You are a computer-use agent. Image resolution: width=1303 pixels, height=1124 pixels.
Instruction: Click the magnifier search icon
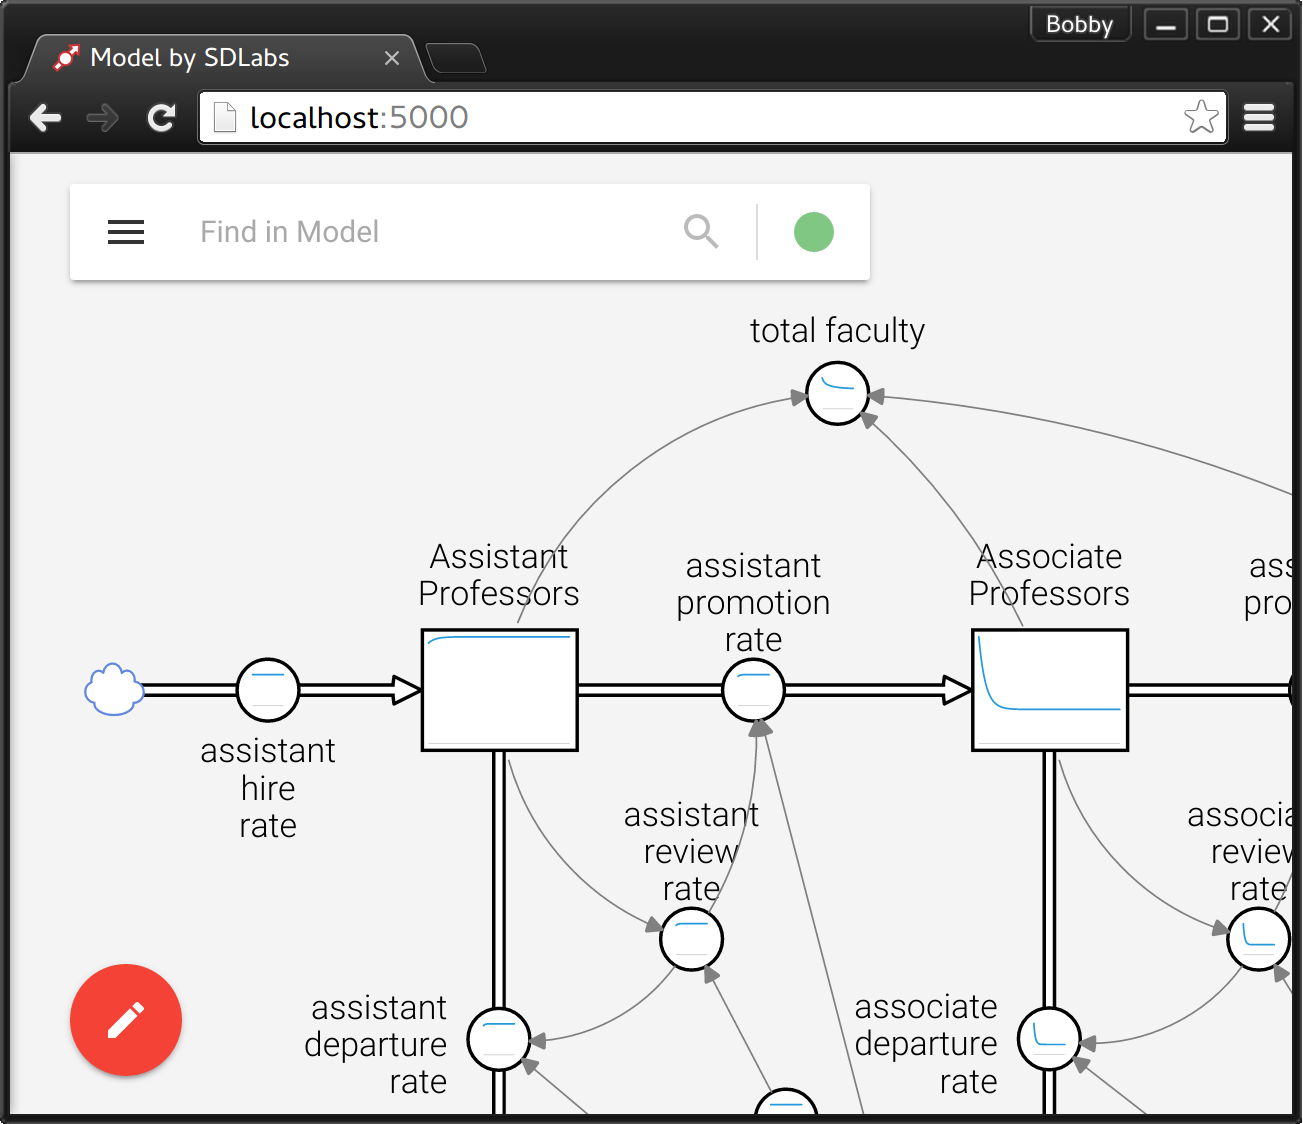(x=701, y=232)
